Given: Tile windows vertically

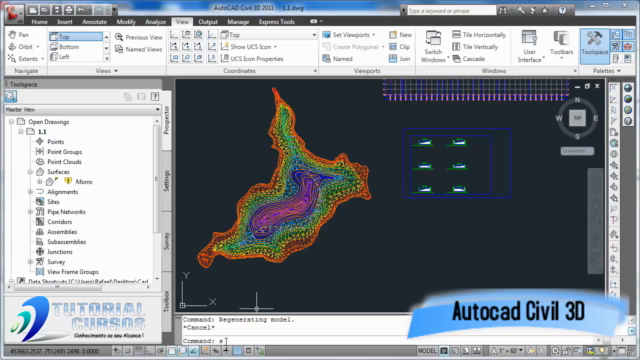Looking at the screenshot, I should pyautogui.click(x=475, y=47).
